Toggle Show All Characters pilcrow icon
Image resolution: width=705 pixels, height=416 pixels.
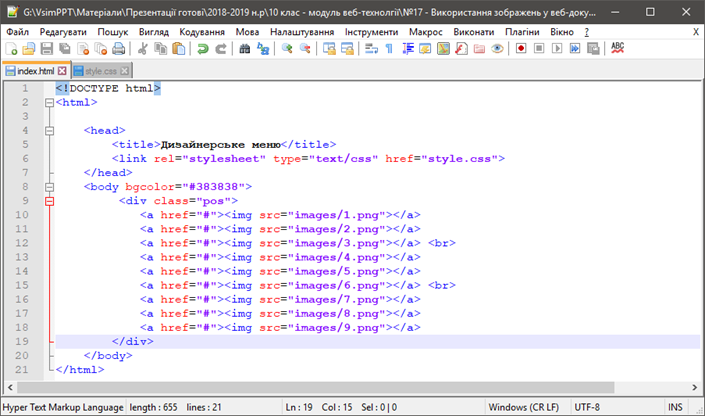coord(389,49)
